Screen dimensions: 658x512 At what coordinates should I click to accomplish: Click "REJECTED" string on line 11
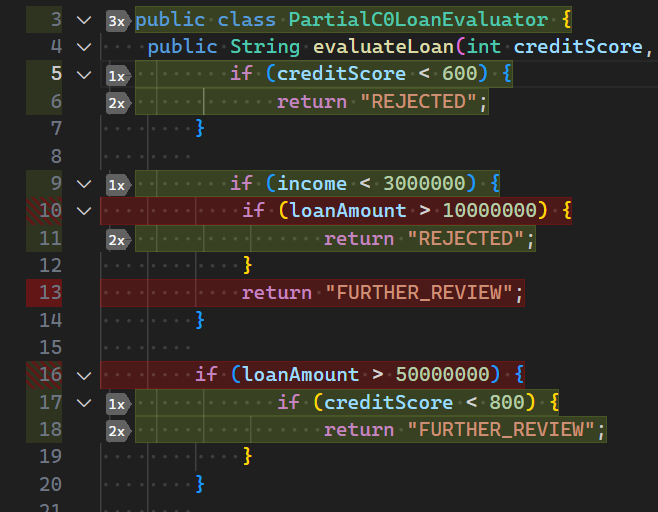466,239
